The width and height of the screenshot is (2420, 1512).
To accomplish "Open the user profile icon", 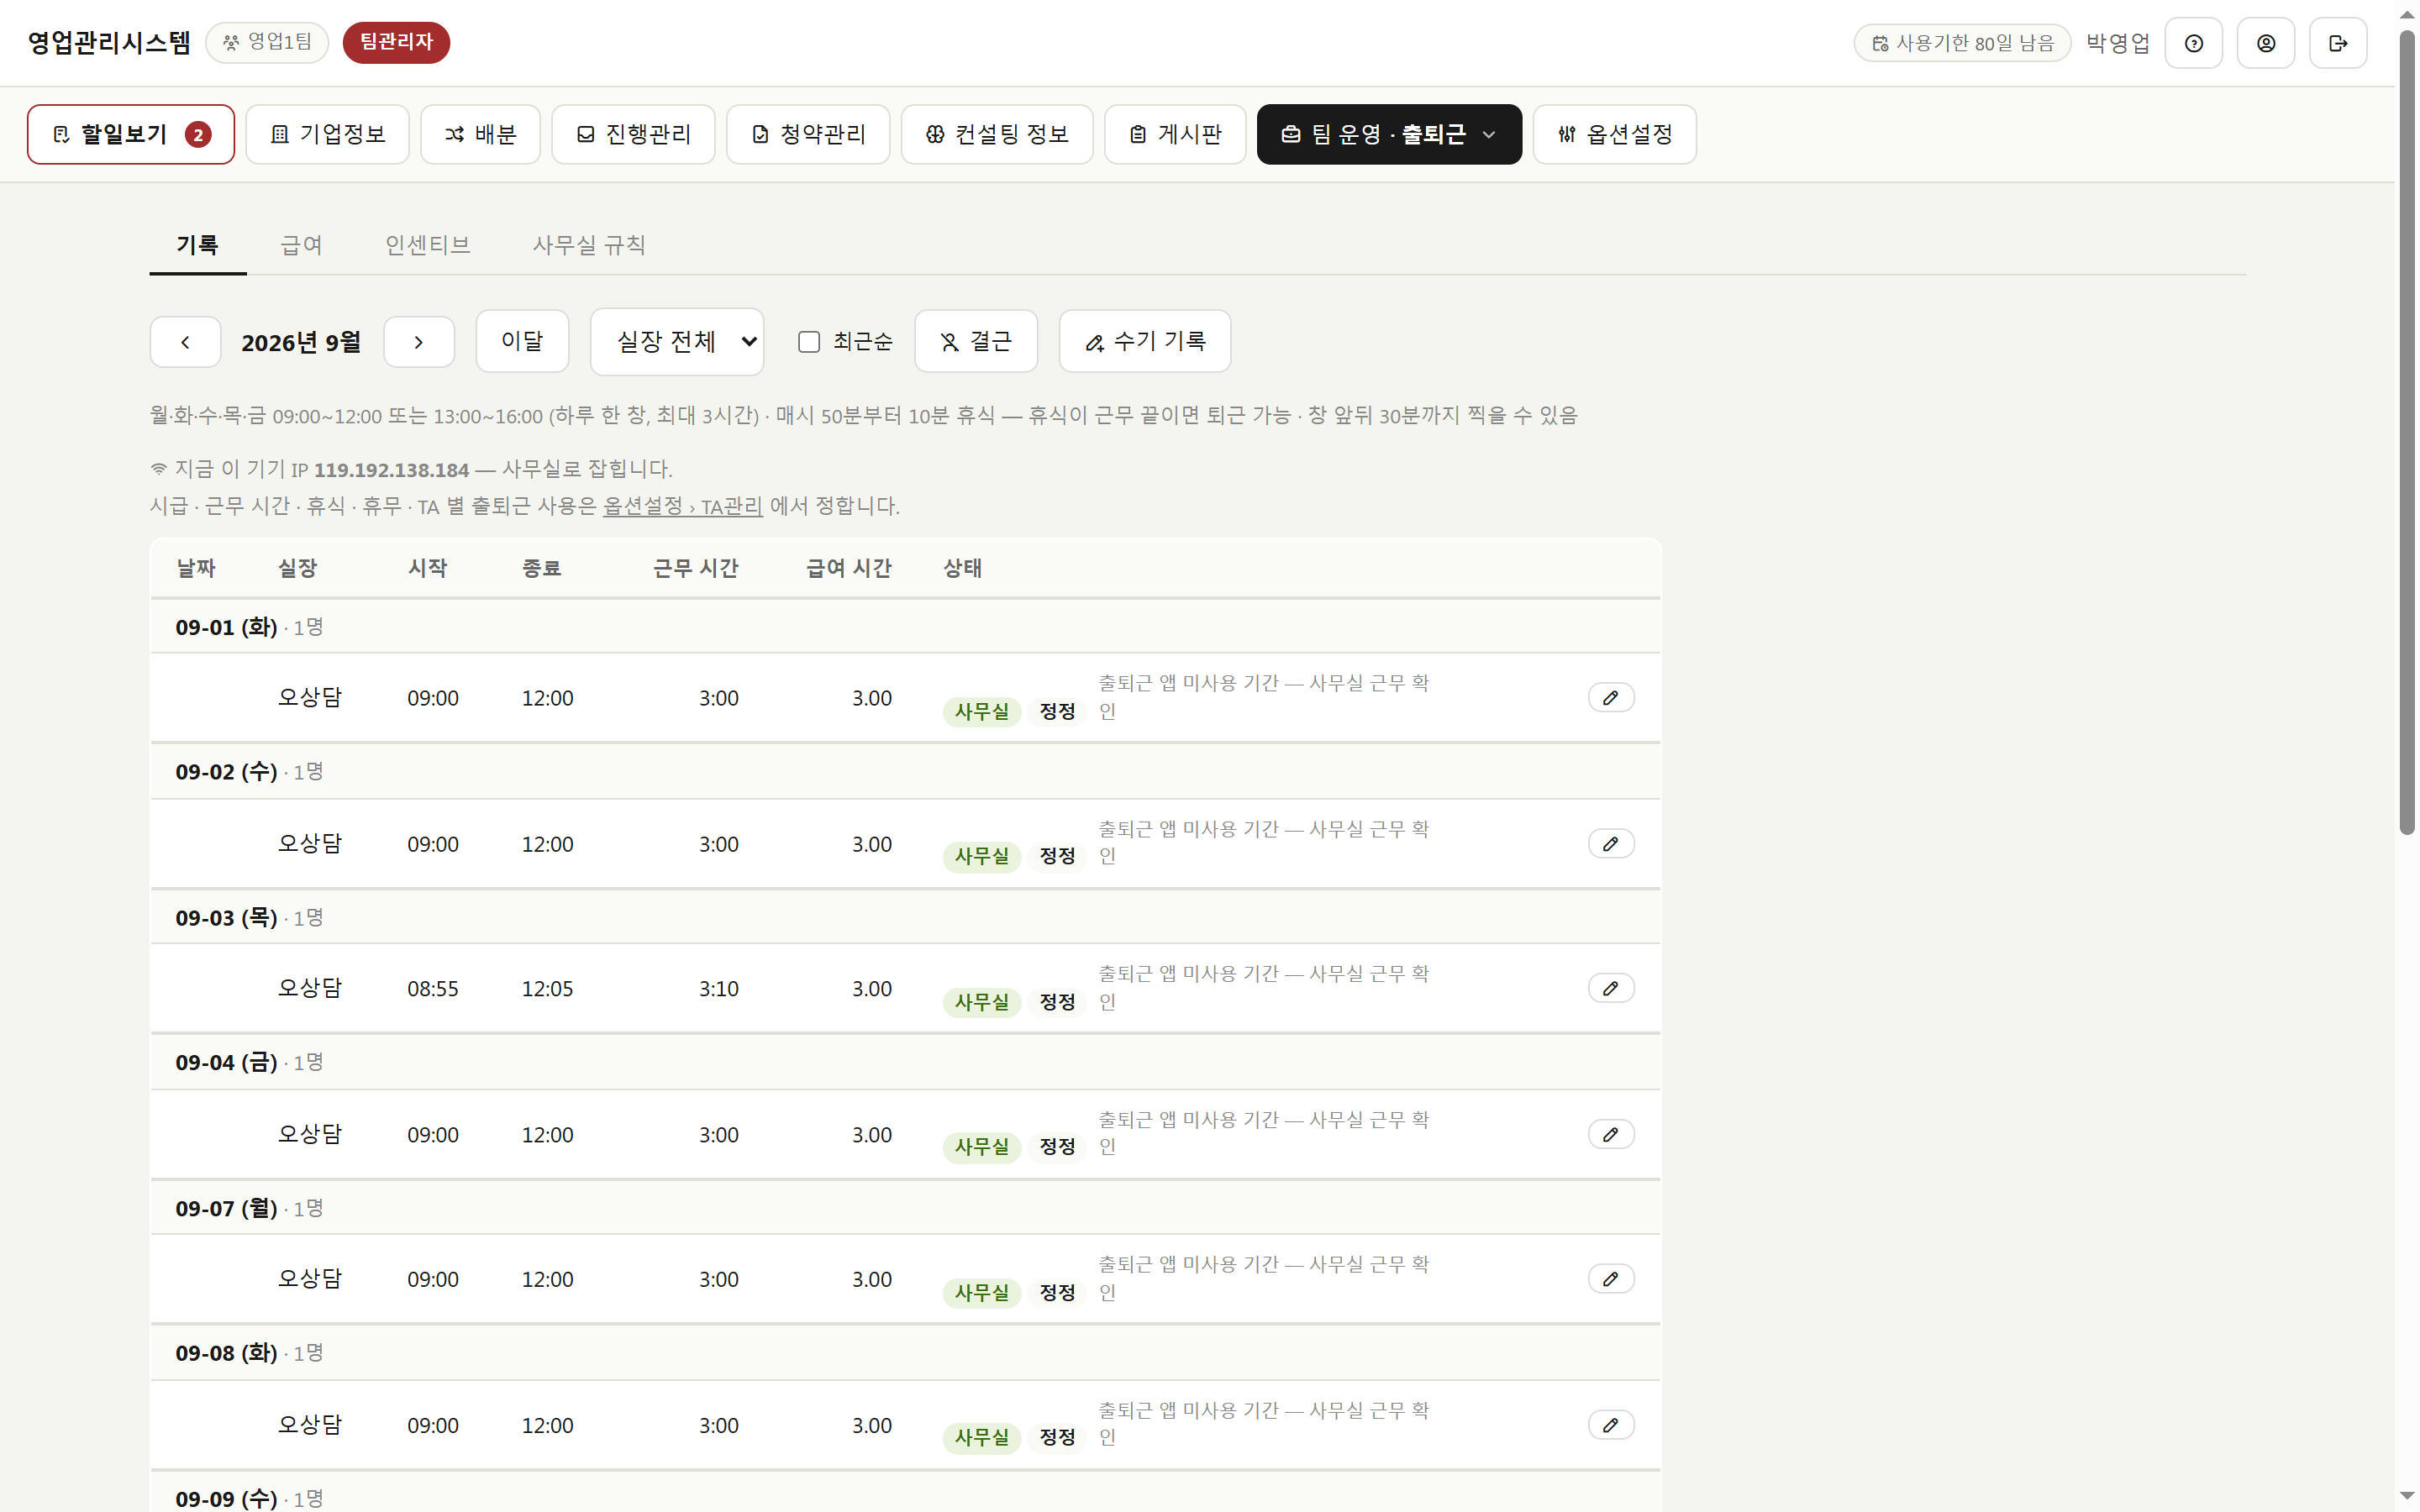I will coord(2265,43).
